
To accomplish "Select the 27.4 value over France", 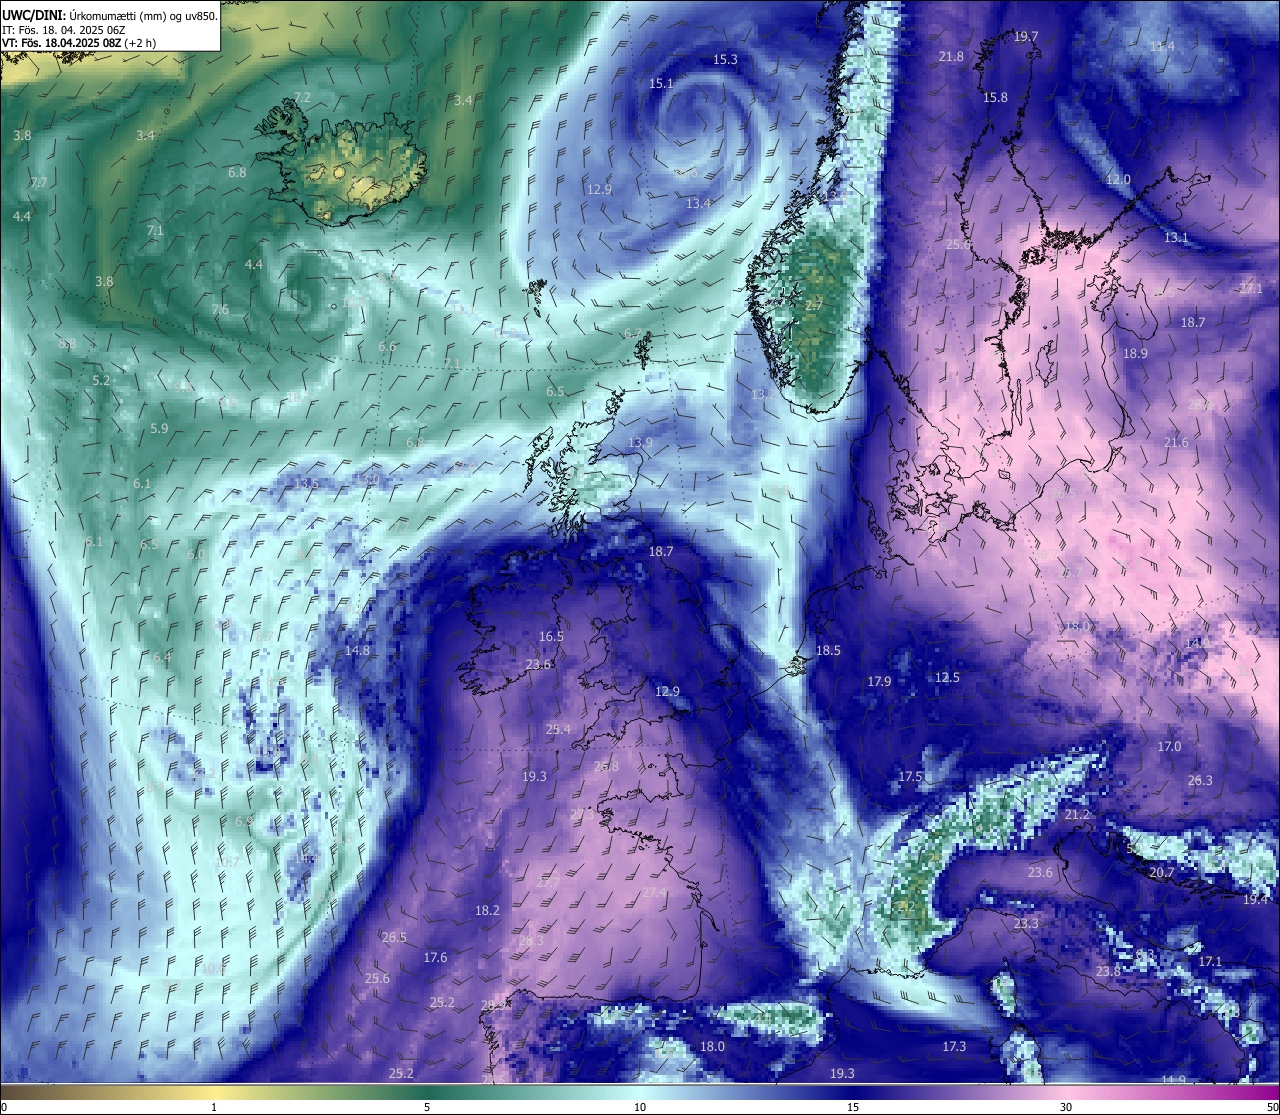I will 654,892.
